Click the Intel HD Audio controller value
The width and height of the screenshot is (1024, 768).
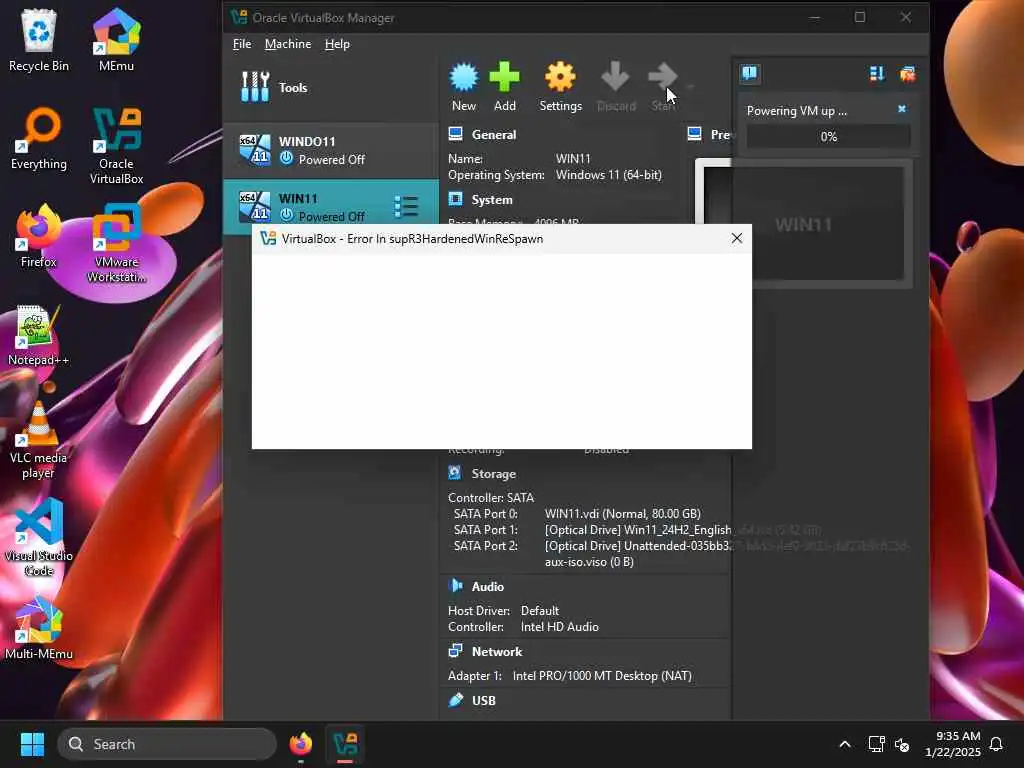tap(560, 627)
